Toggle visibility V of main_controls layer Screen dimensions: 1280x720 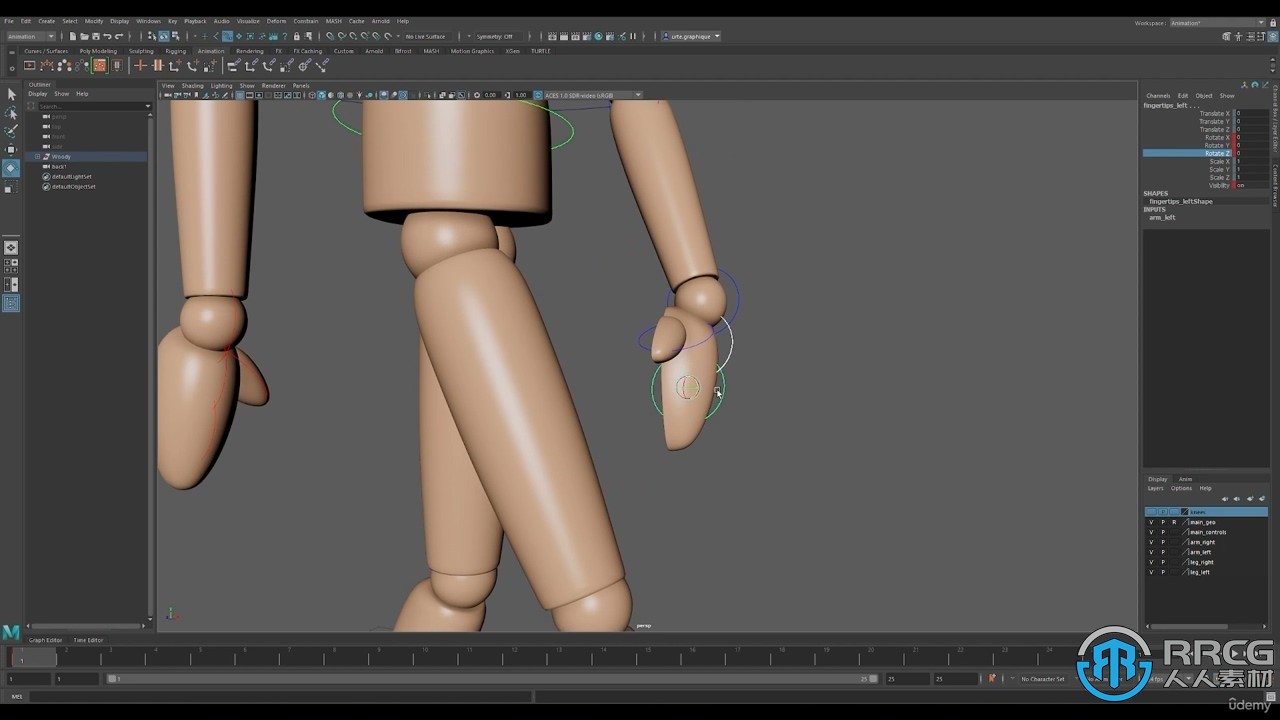[1151, 532]
